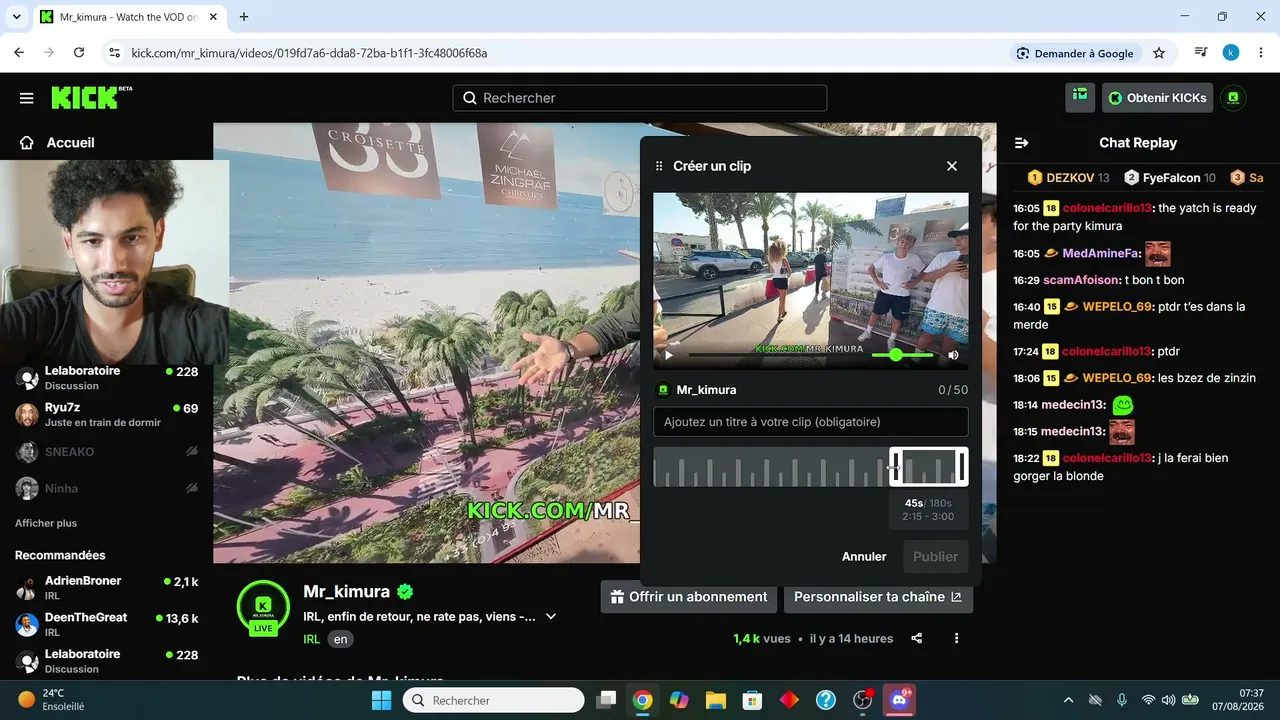
Task: Click scamAfoison's username in chat
Action: (x=1080, y=280)
